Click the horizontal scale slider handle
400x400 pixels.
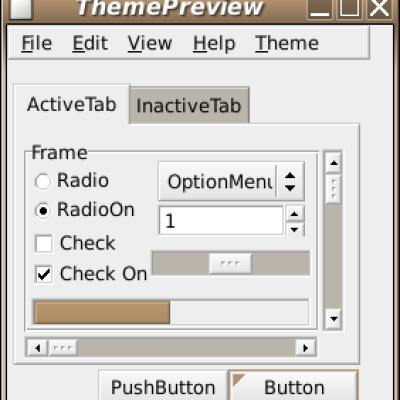click(230, 264)
